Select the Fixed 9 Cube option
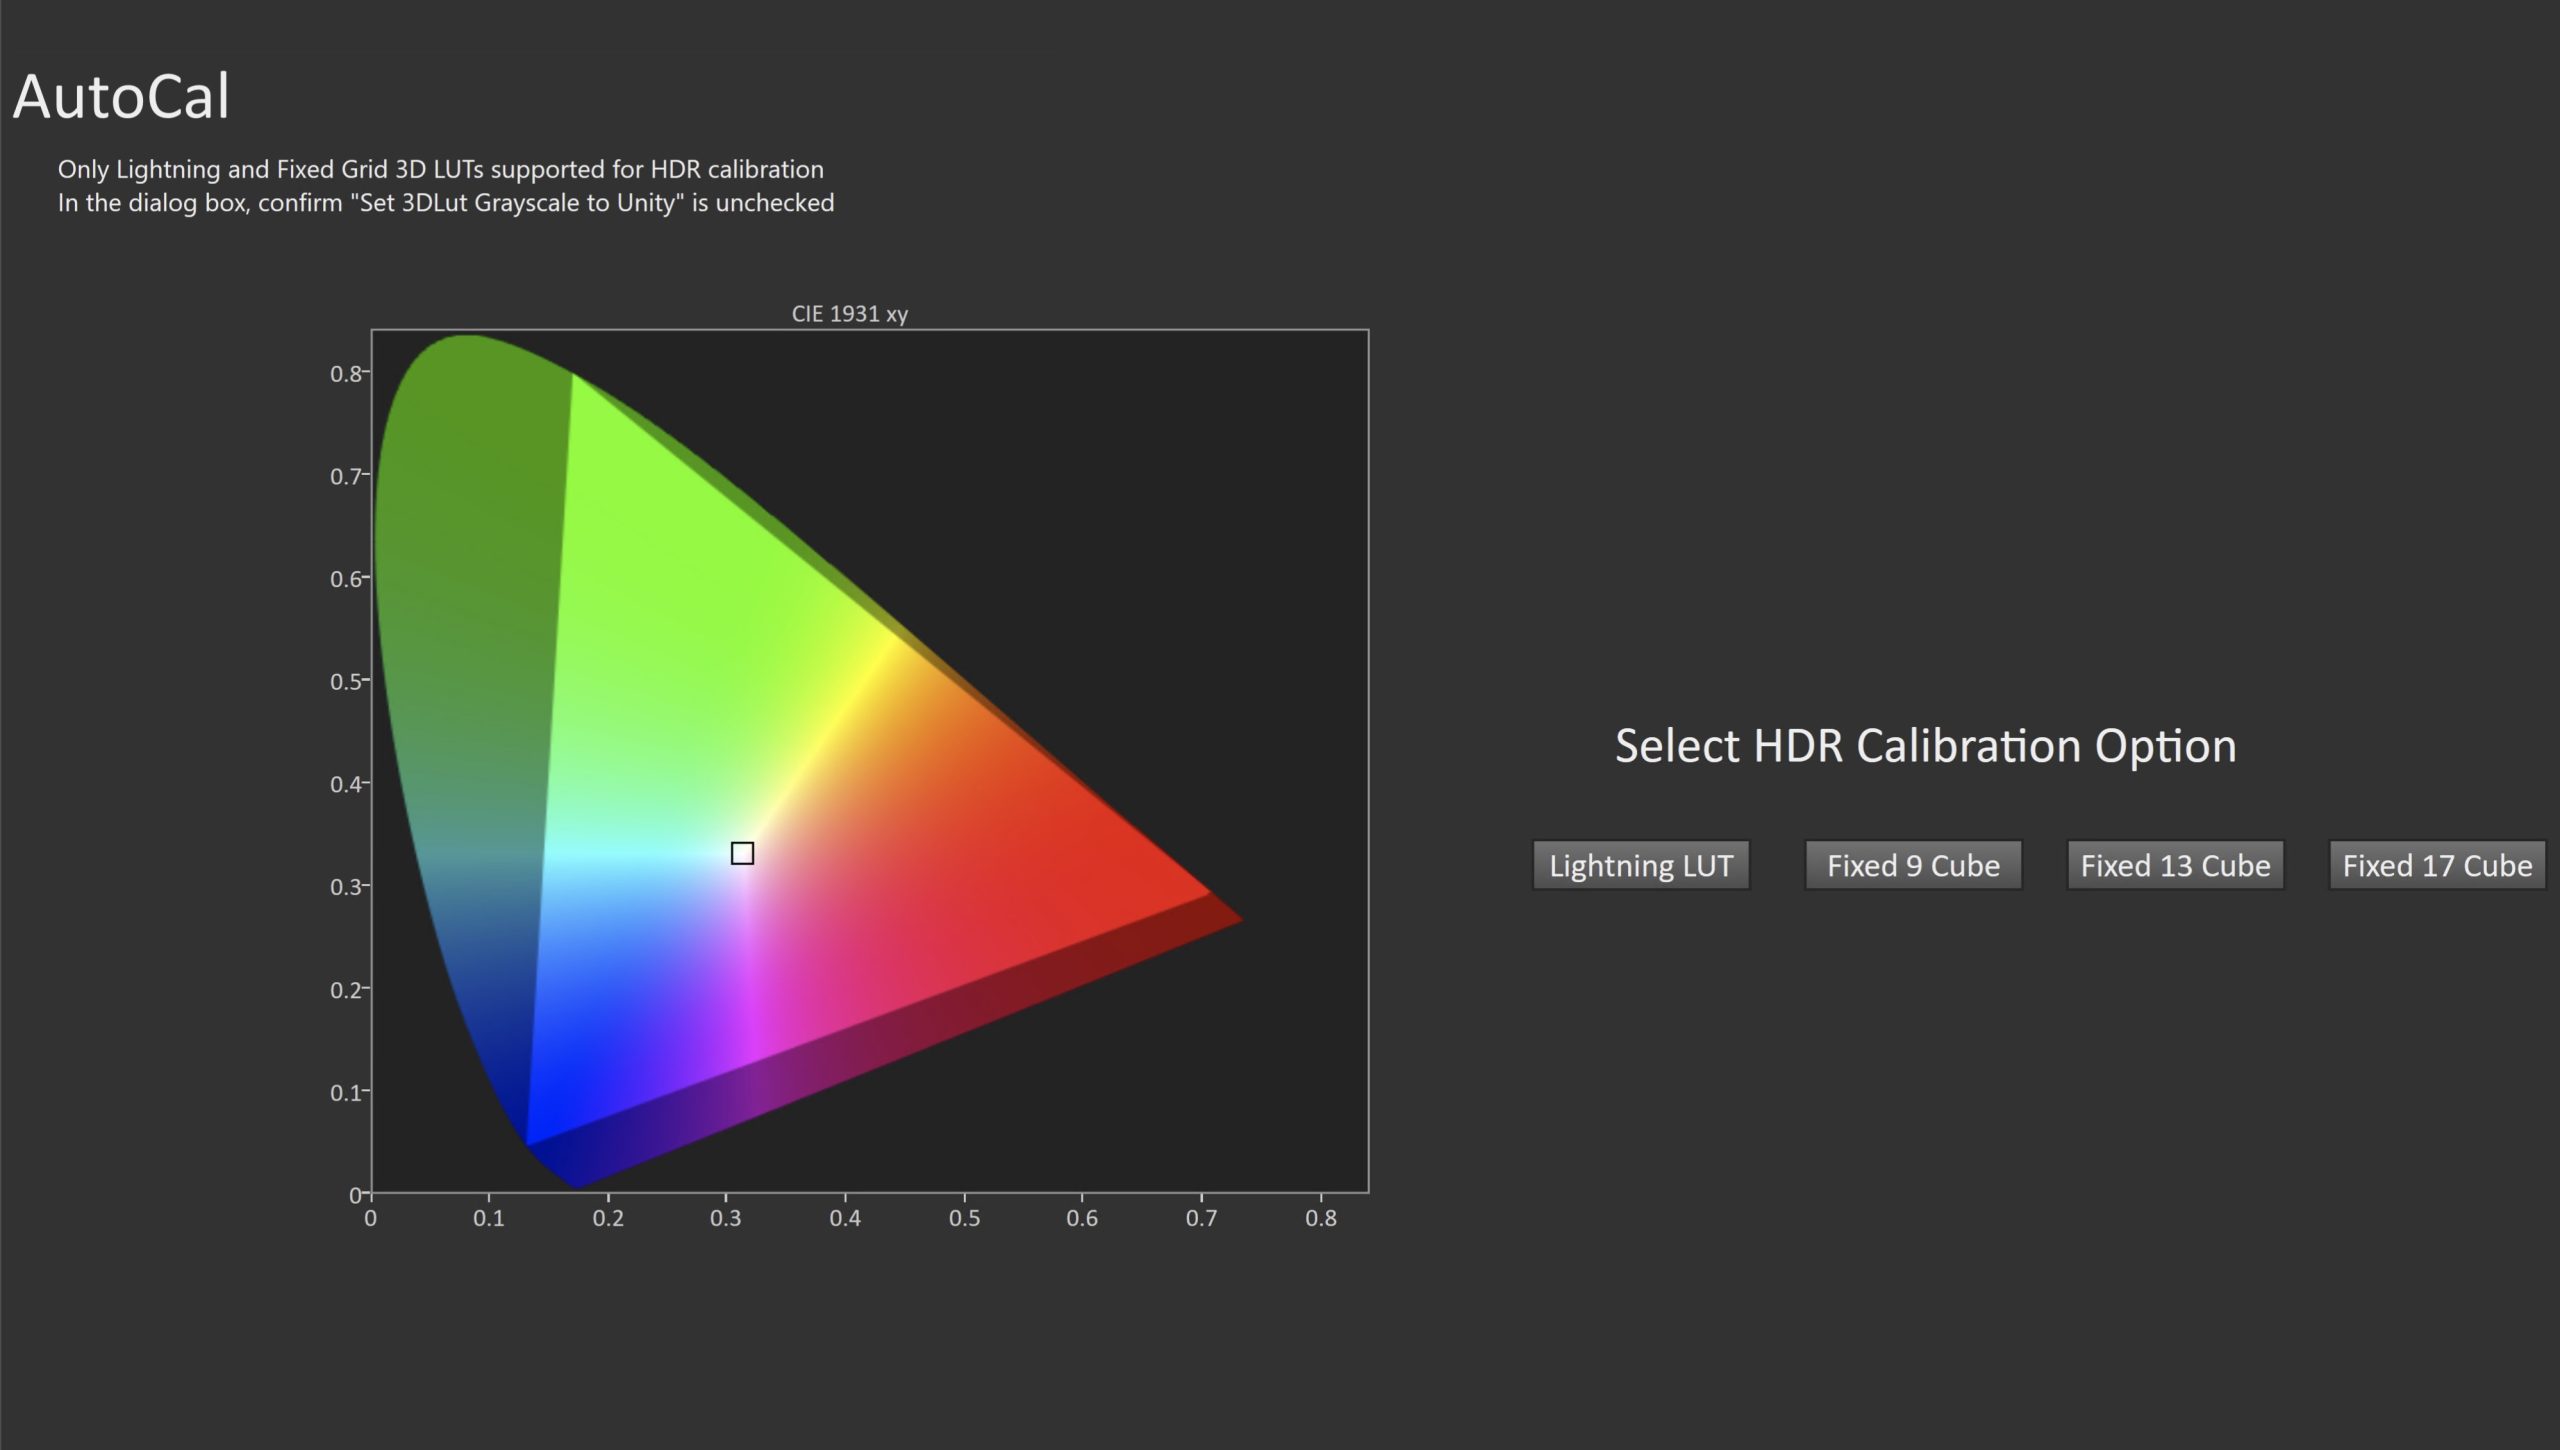 [1913, 865]
